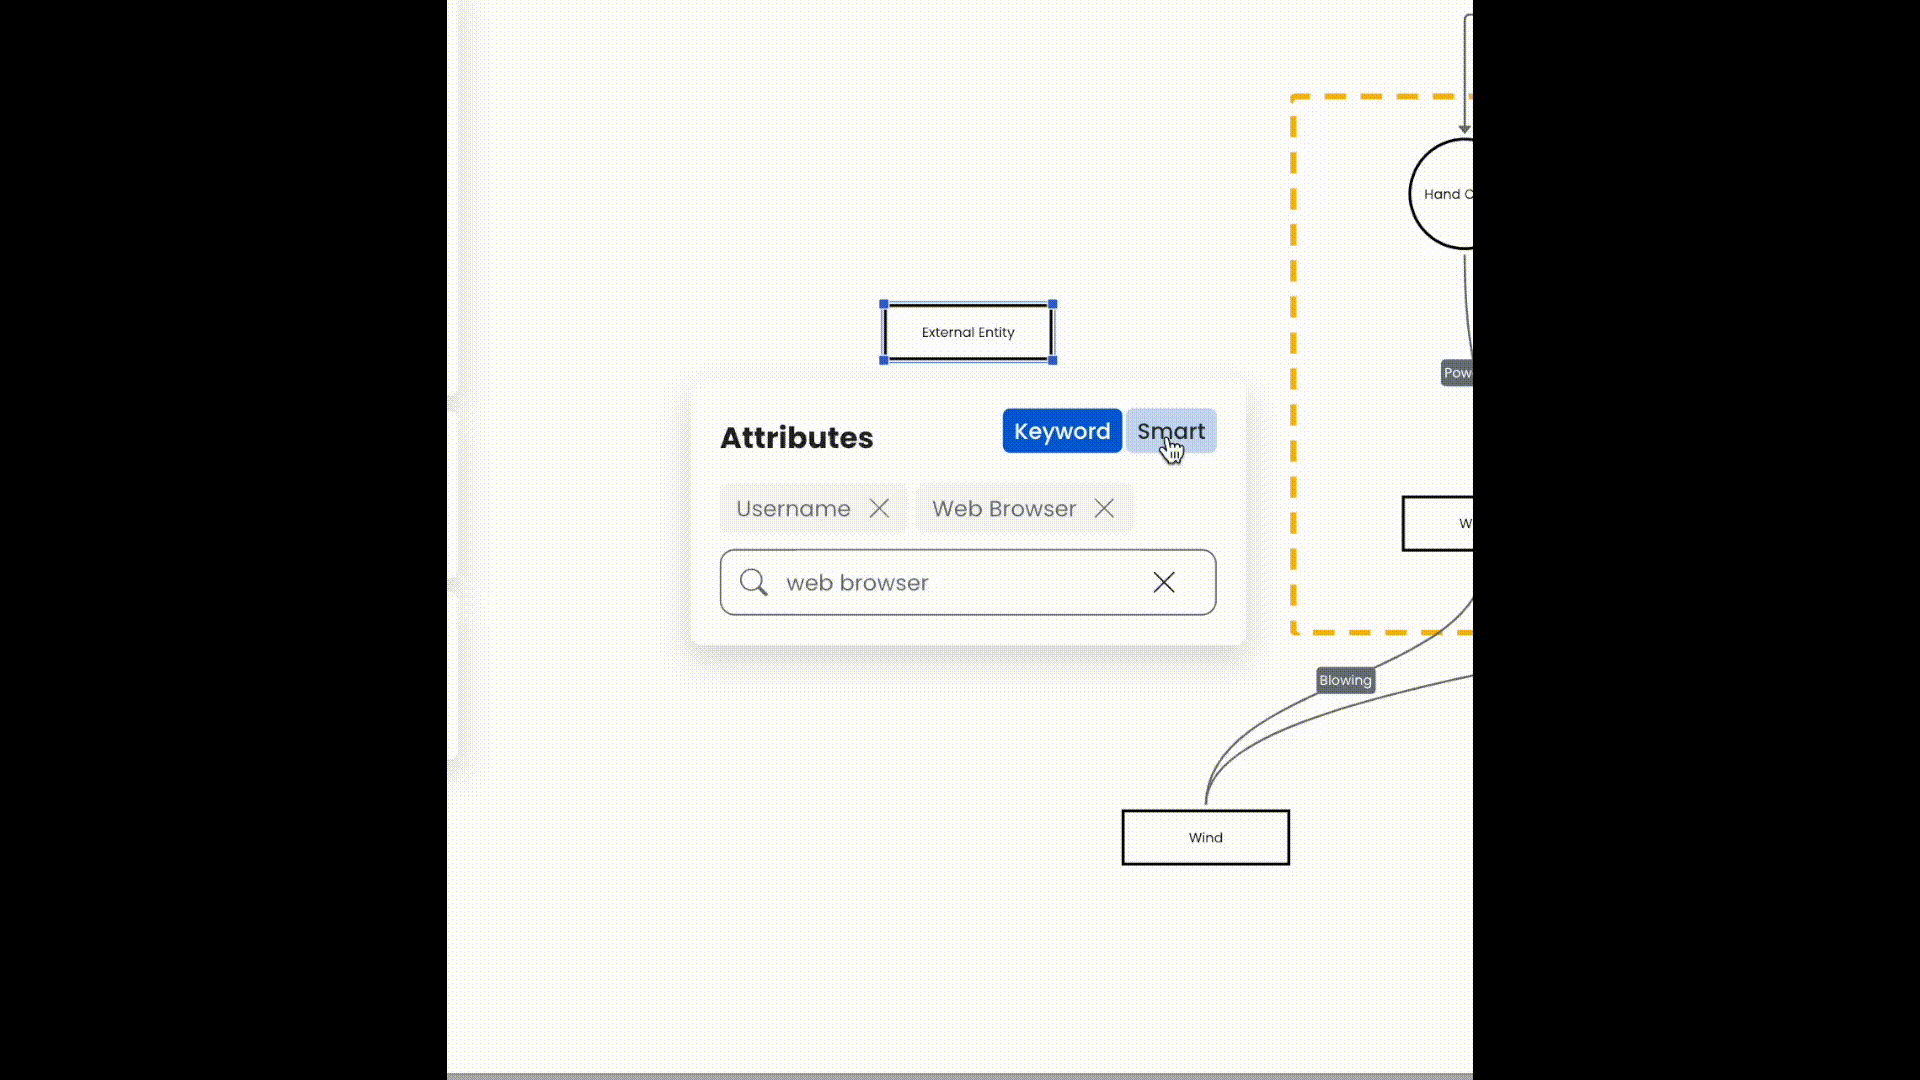Click the Pow flow label
The height and width of the screenshot is (1080, 1920).
1457,373
